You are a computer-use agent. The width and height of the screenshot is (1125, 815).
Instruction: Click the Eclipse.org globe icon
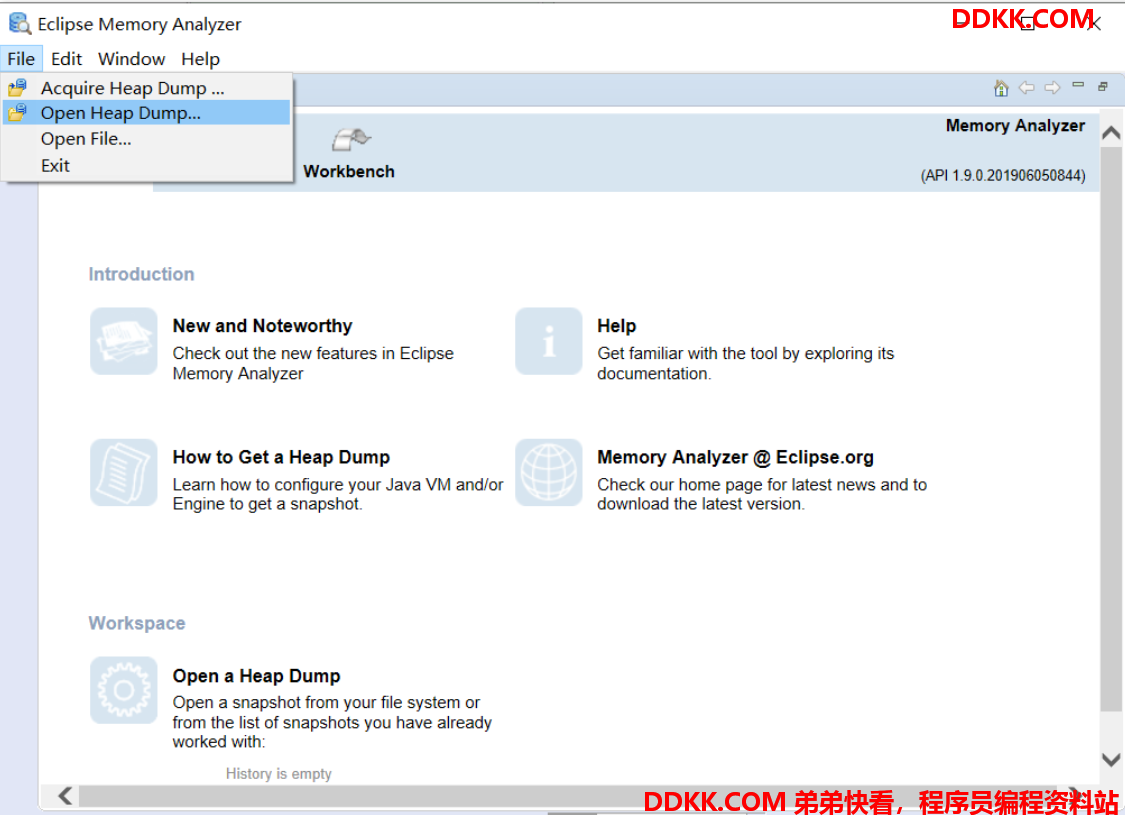[549, 473]
